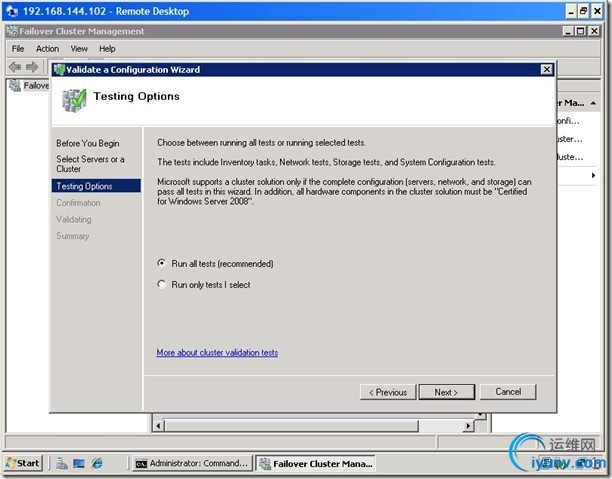Open the View menu
Viewport: 612px width, 479px height.
(x=79, y=49)
